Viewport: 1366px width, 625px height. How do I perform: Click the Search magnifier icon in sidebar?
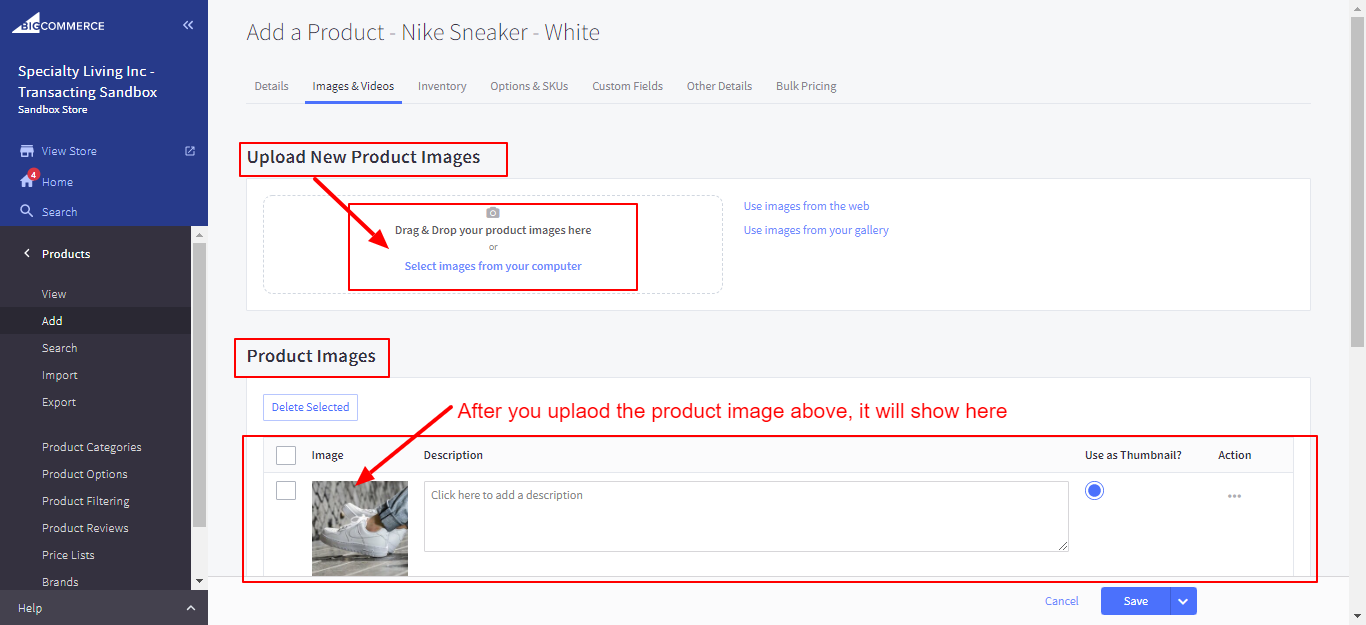[x=27, y=211]
